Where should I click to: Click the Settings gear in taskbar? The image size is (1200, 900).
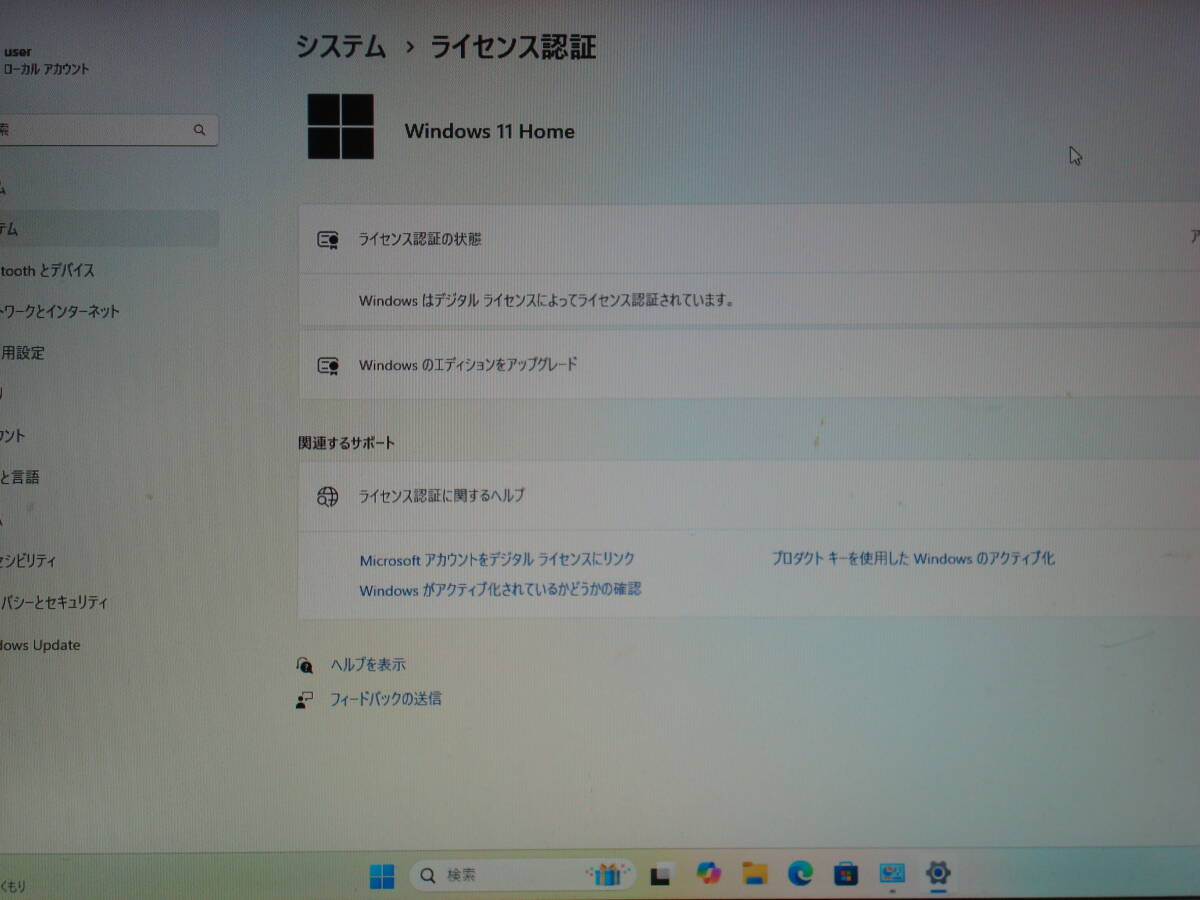click(937, 873)
